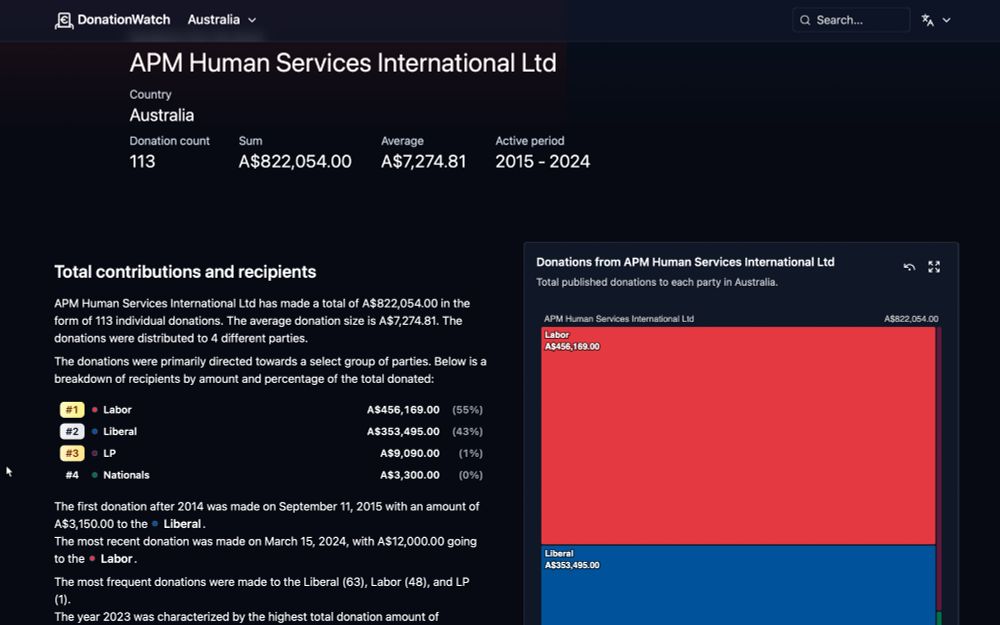The image size is (1000, 625).
Task: Click the translate language icon
Action: (927, 20)
